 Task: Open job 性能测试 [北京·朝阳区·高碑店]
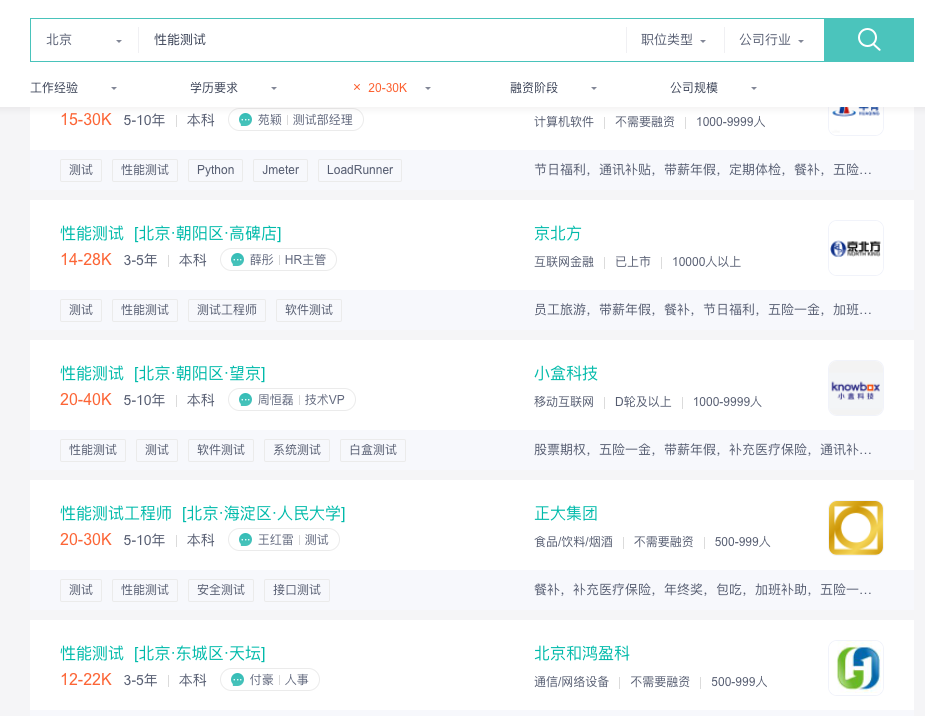[x=171, y=234]
